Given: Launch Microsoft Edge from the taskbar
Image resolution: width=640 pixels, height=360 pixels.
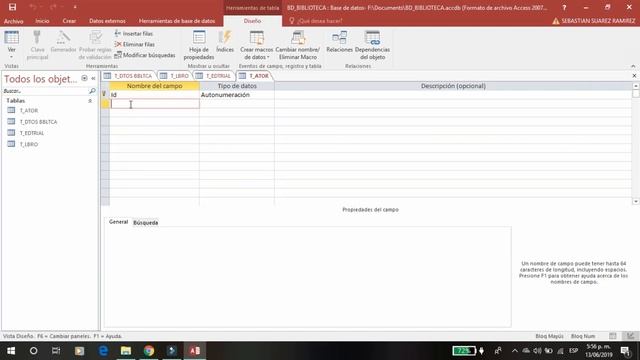Looking at the screenshot, I should 103,351.
